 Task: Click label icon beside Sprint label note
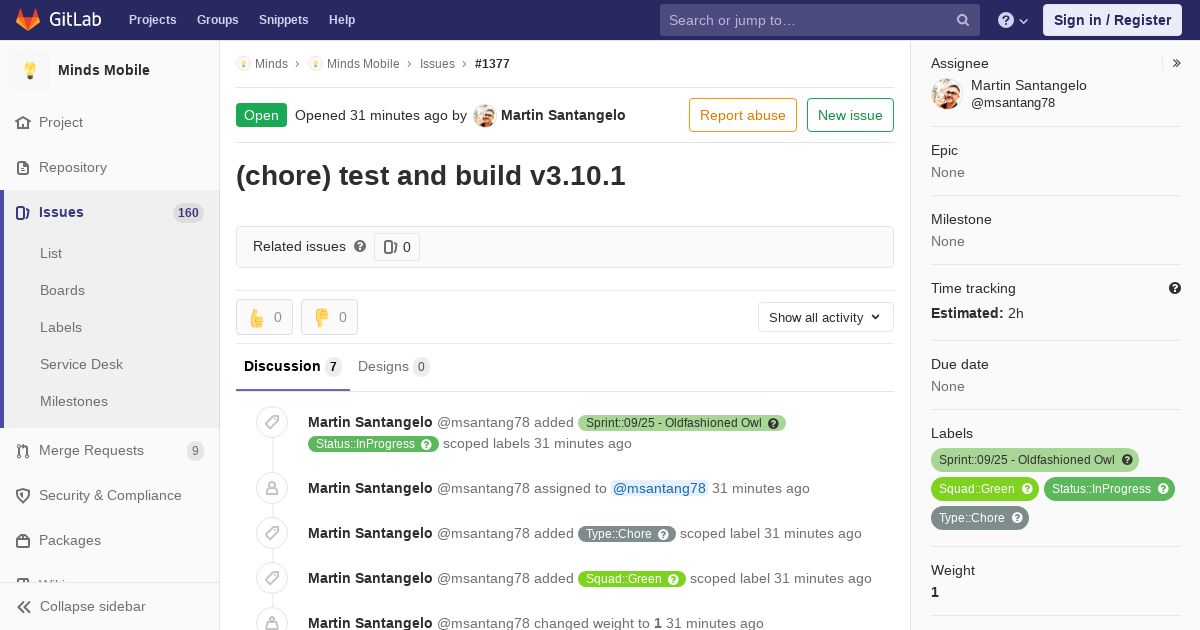point(271,422)
